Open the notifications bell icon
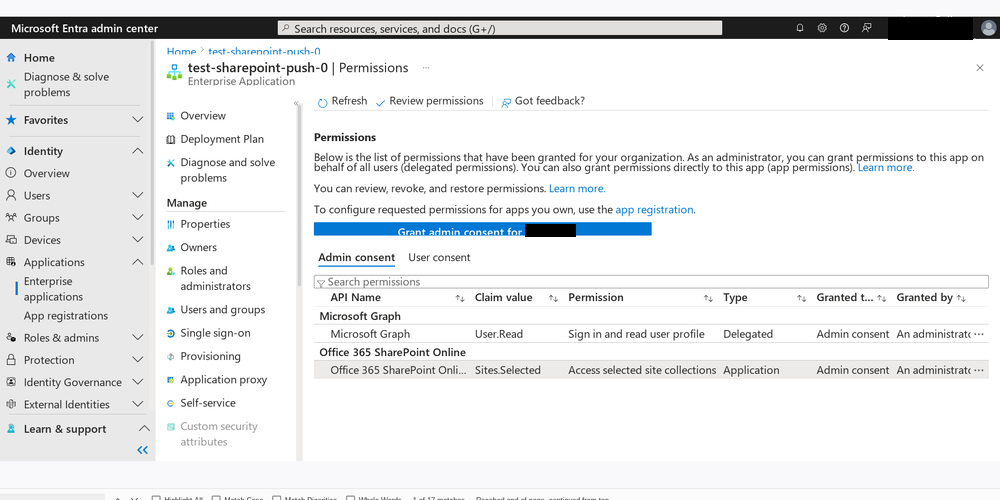The image size is (1000, 500). point(800,28)
